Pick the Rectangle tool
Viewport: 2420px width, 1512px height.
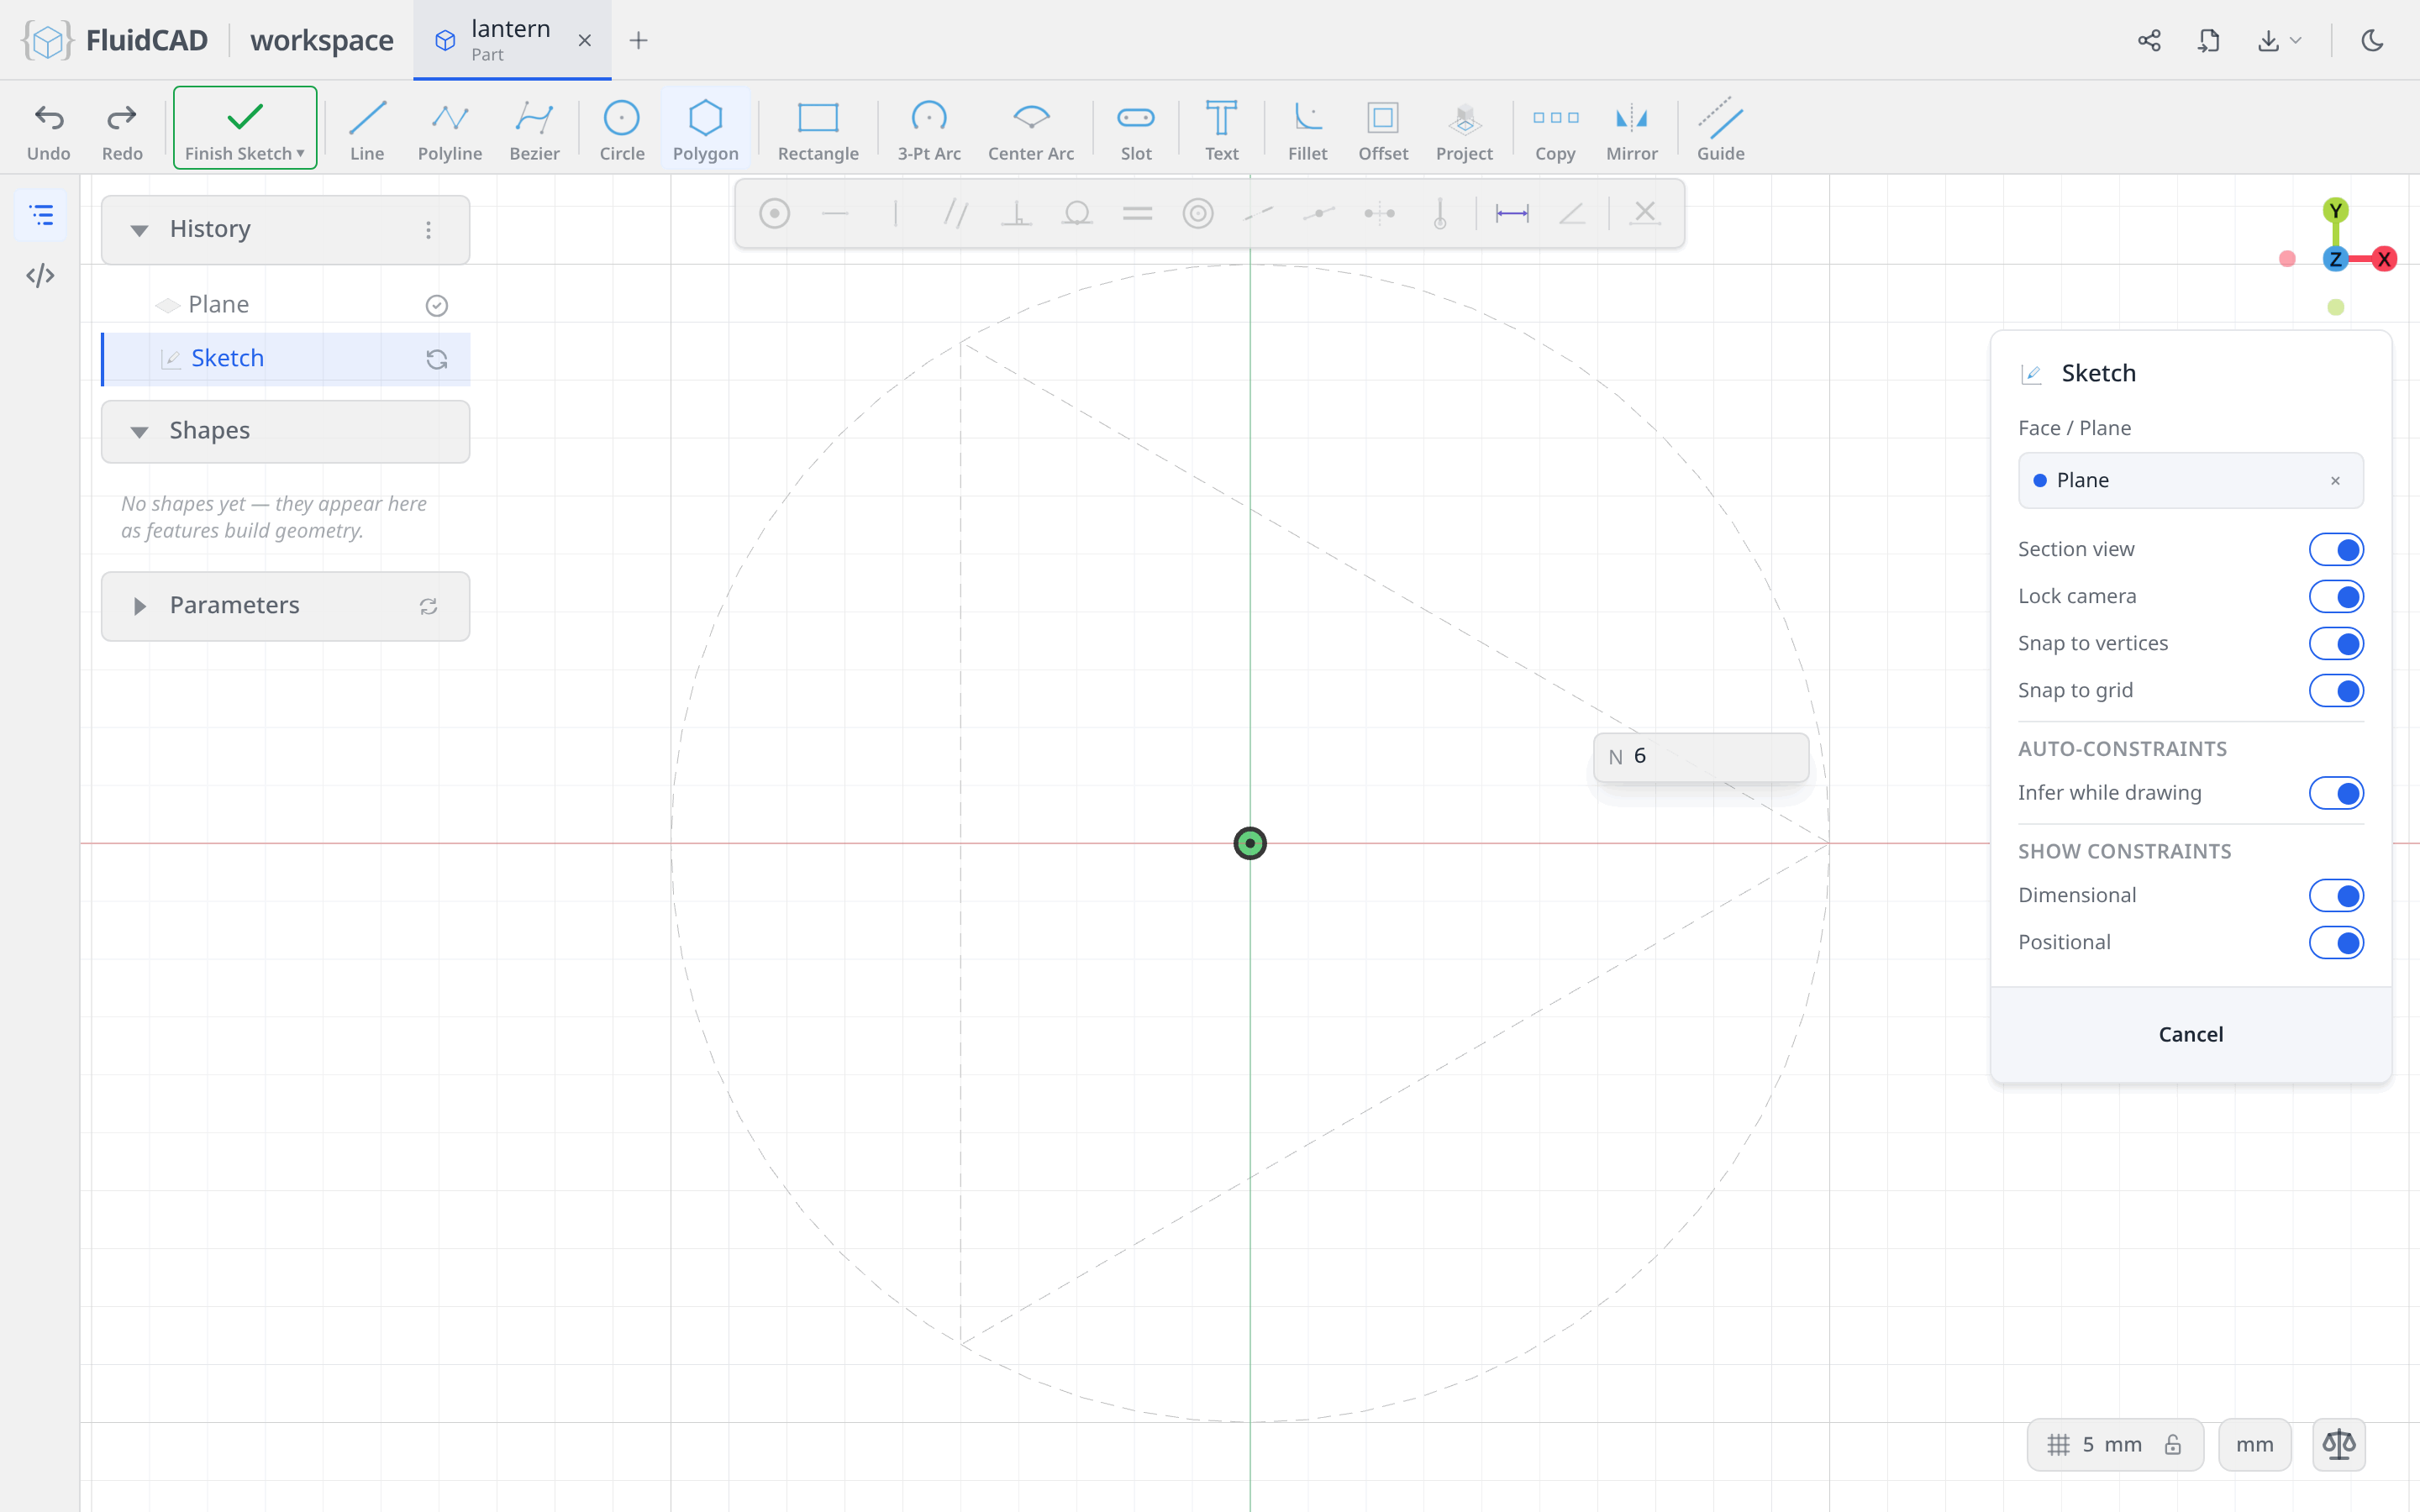tap(818, 130)
